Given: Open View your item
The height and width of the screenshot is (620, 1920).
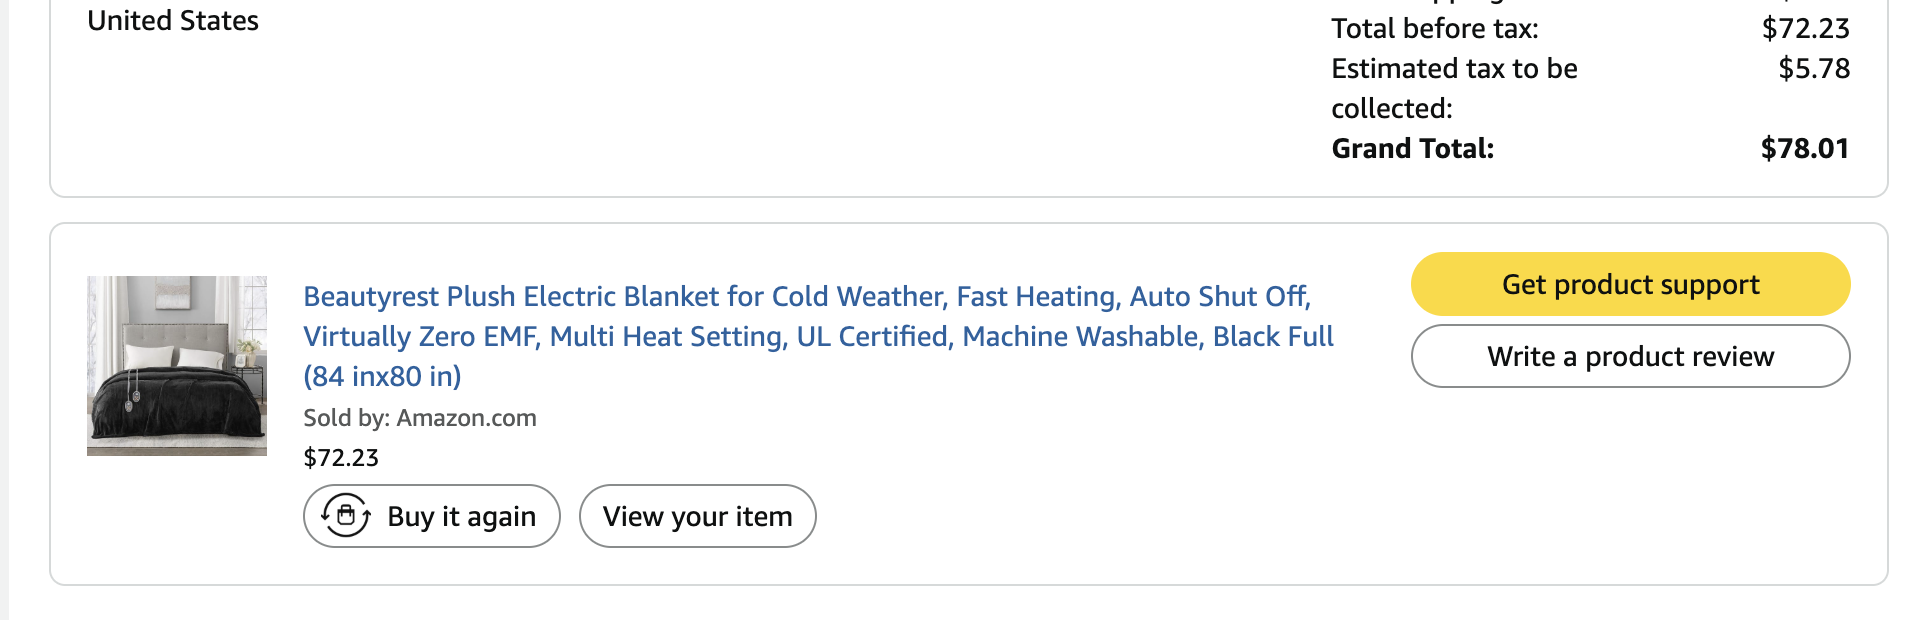Looking at the screenshot, I should 698,516.
